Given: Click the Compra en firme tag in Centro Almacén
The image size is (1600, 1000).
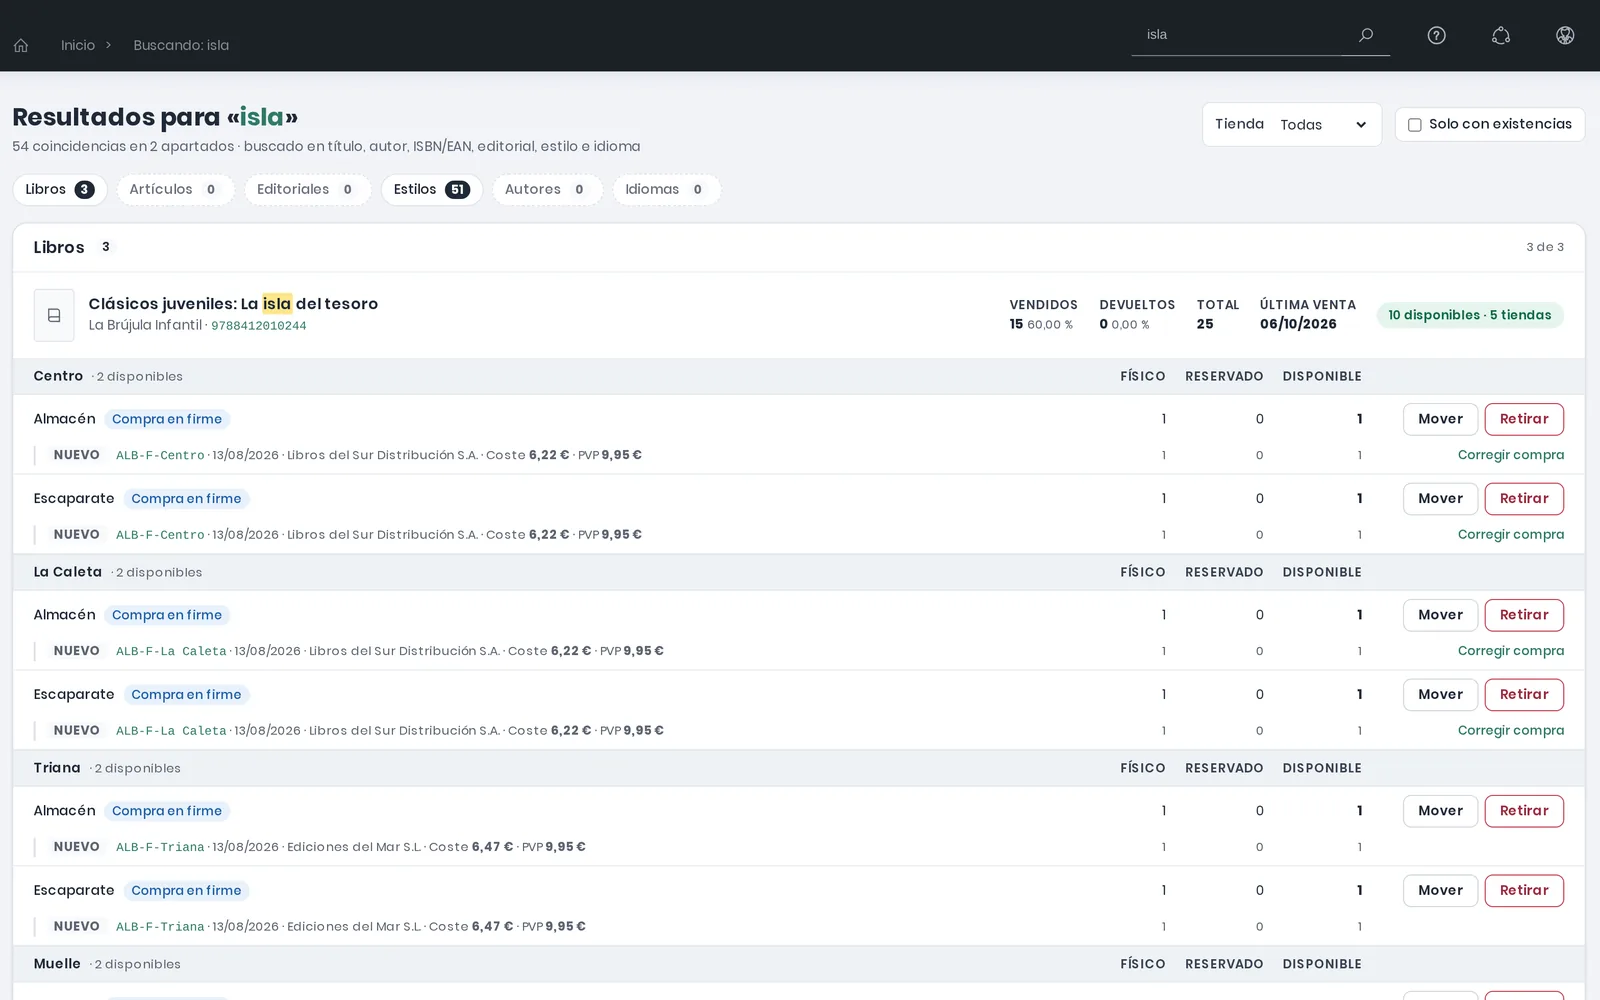Looking at the screenshot, I should (x=167, y=419).
